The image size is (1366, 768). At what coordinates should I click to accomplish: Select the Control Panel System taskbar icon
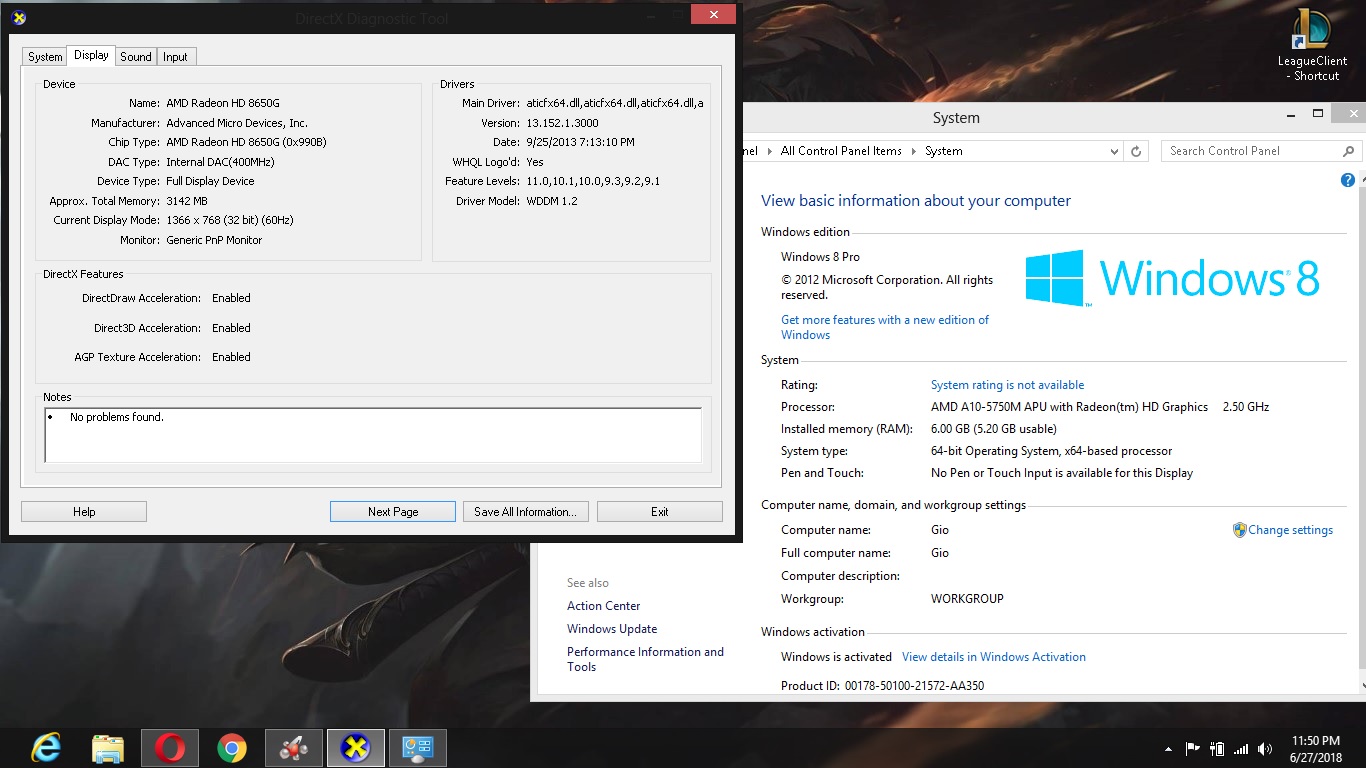click(418, 748)
